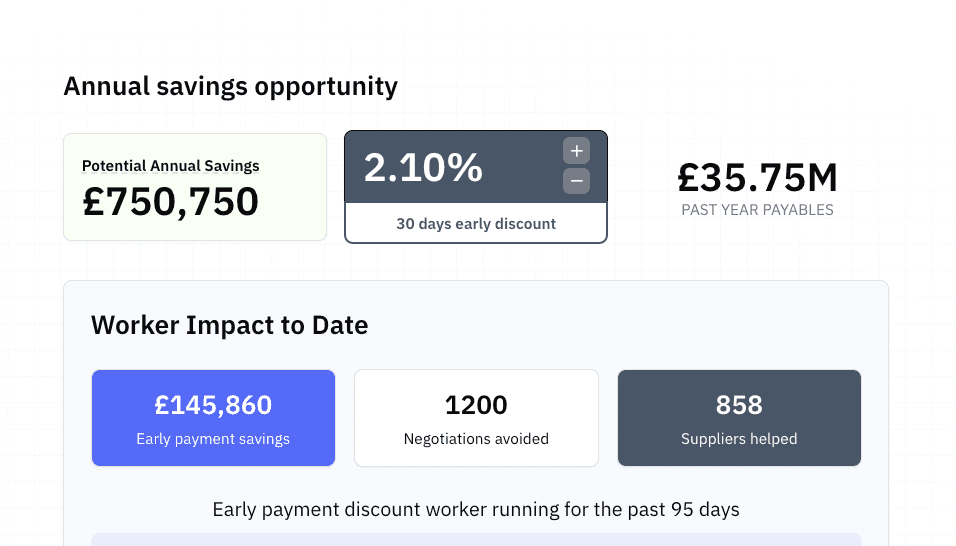The height and width of the screenshot is (546, 956).
Task: Click the £35.75M payables figure
Action: click(757, 178)
